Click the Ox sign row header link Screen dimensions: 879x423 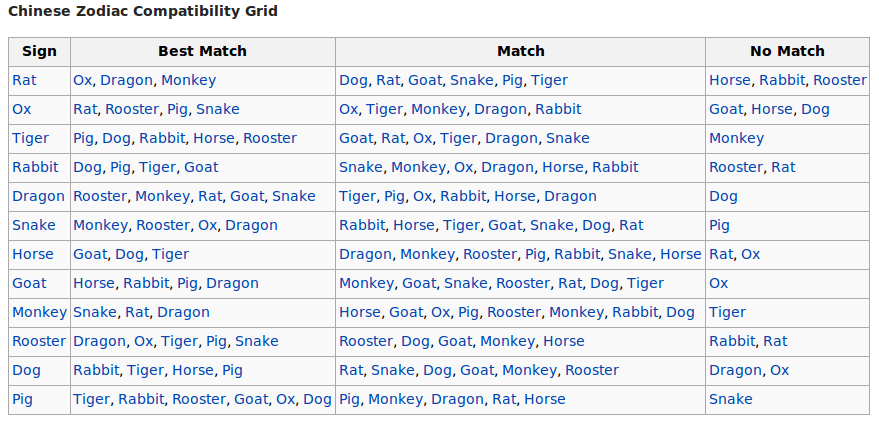pyautogui.click(x=22, y=109)
